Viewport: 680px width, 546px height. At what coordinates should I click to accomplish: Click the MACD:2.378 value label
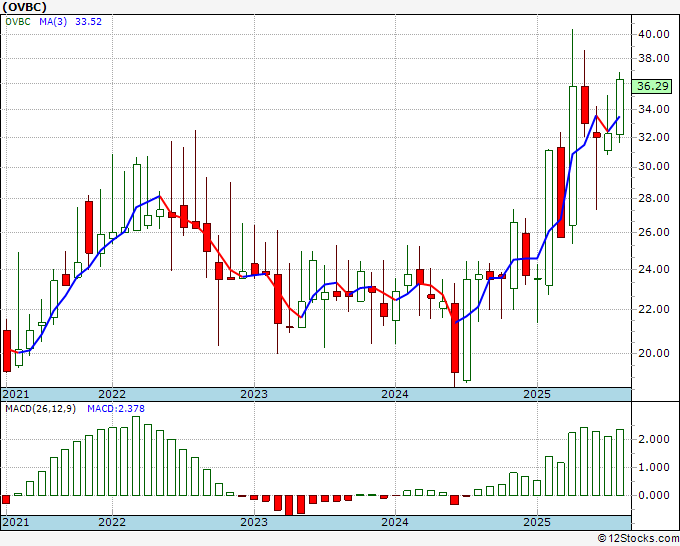point(116,409)
